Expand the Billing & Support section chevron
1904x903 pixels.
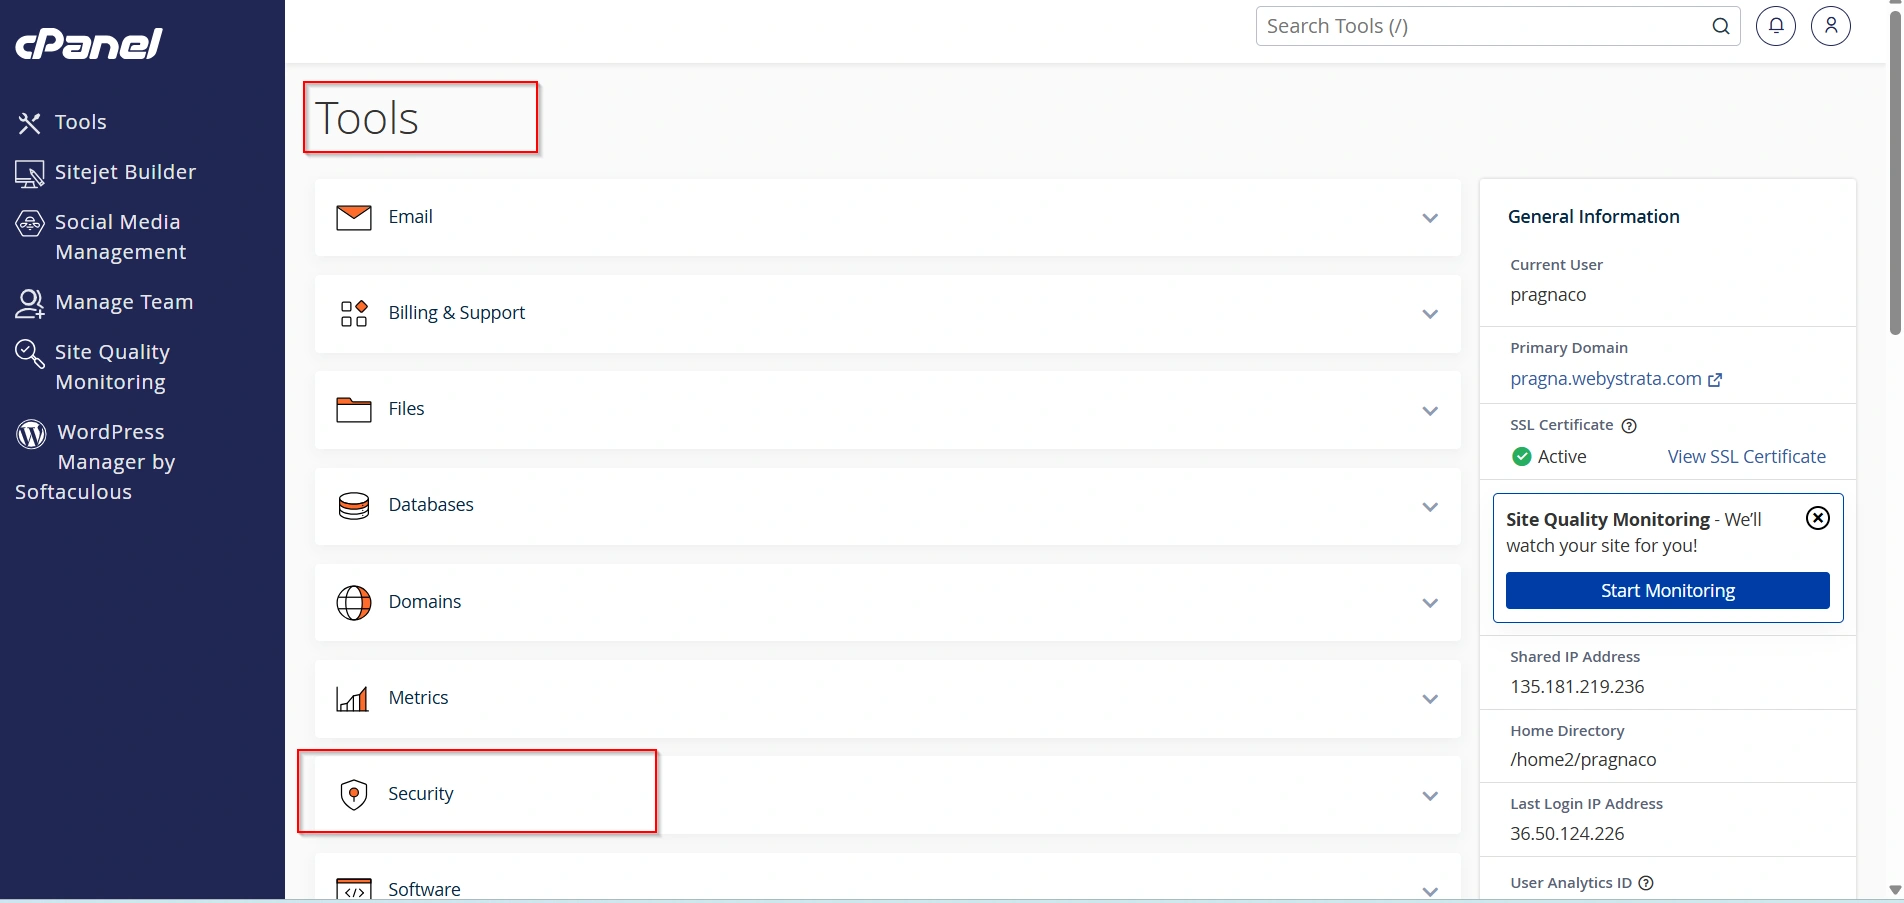[1430, 314]
